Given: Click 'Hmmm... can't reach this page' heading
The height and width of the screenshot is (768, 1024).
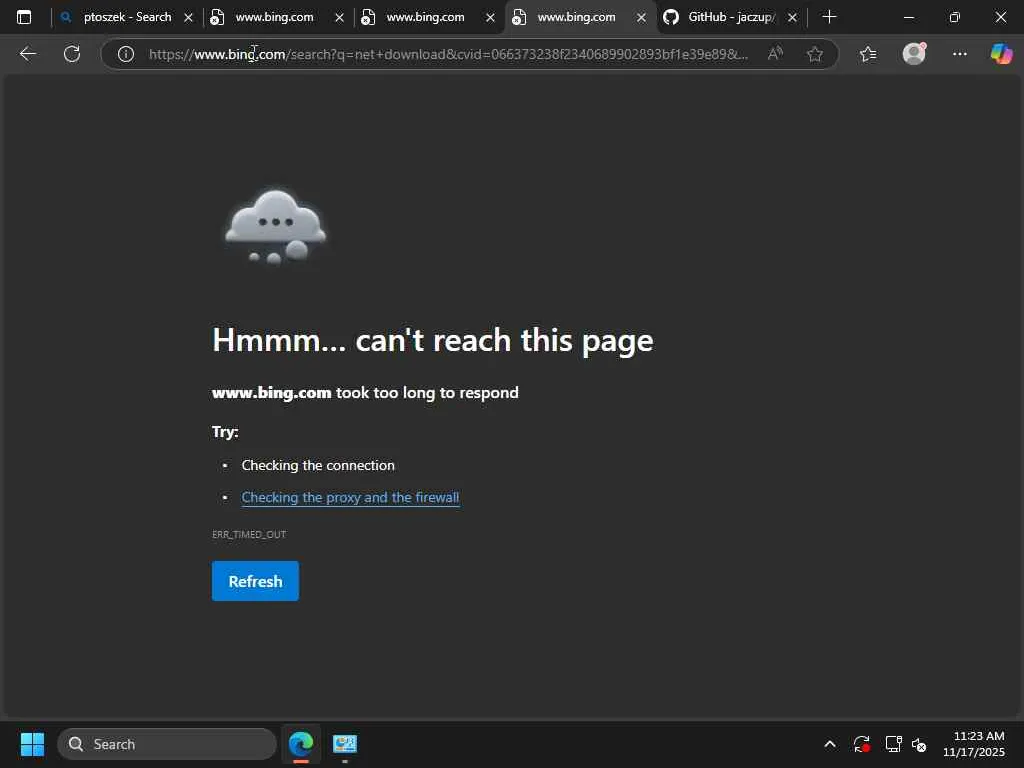Looking at the screenshot, I should (x=432, y=340).
